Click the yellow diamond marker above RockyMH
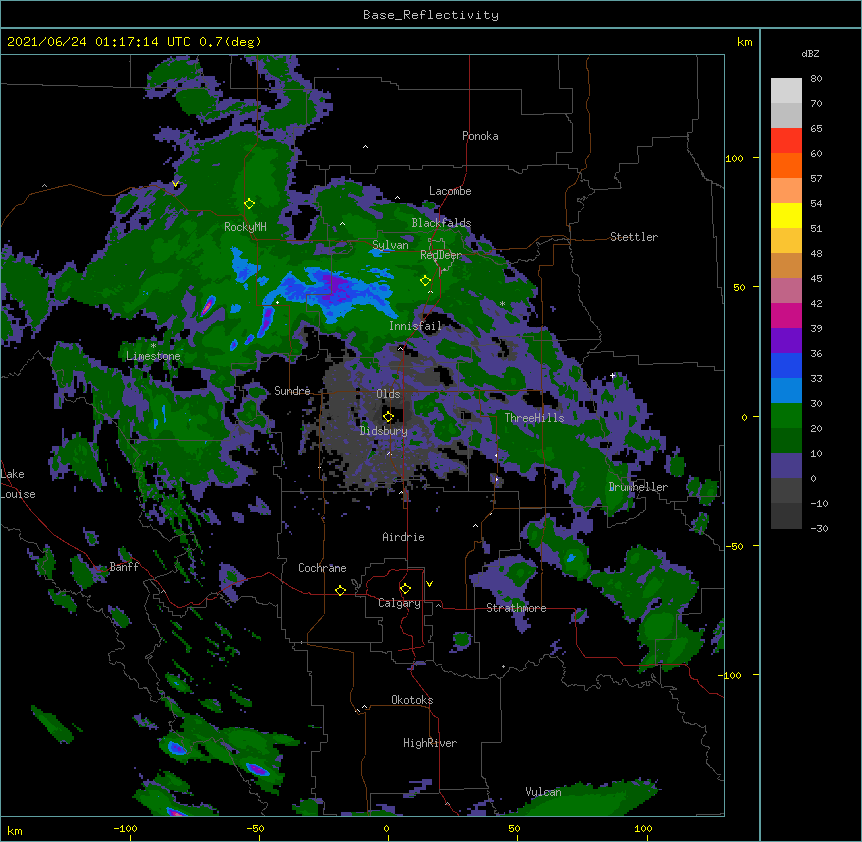This screenshot has width=862, height=842. coord(249,204)
